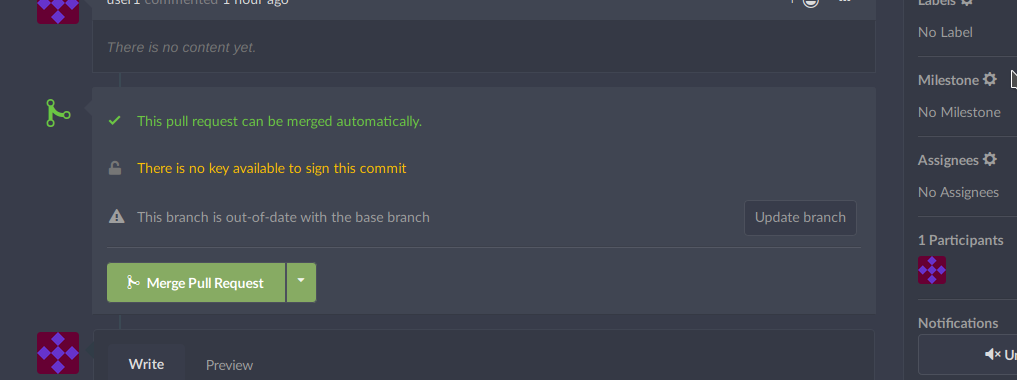Click the user avatar beside comment editor

(x=58, y=353)
